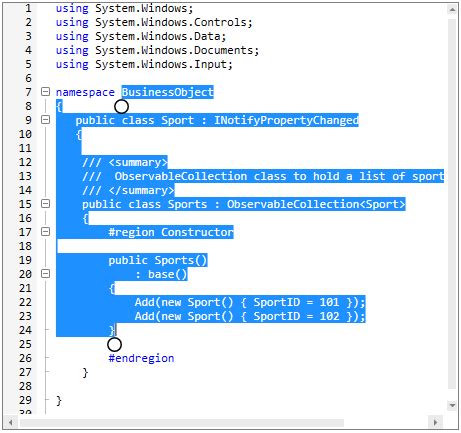461x433 pixels.
Task: Click the horizontal scrollbar thumb
Action: point(182,423)
